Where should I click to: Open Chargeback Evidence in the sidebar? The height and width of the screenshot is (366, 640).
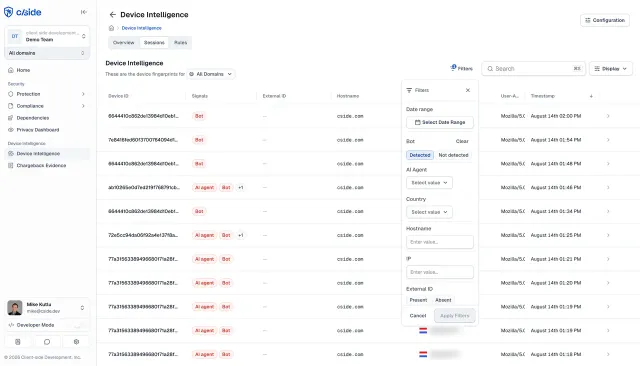pyautogui.click(x=47, y=166)
